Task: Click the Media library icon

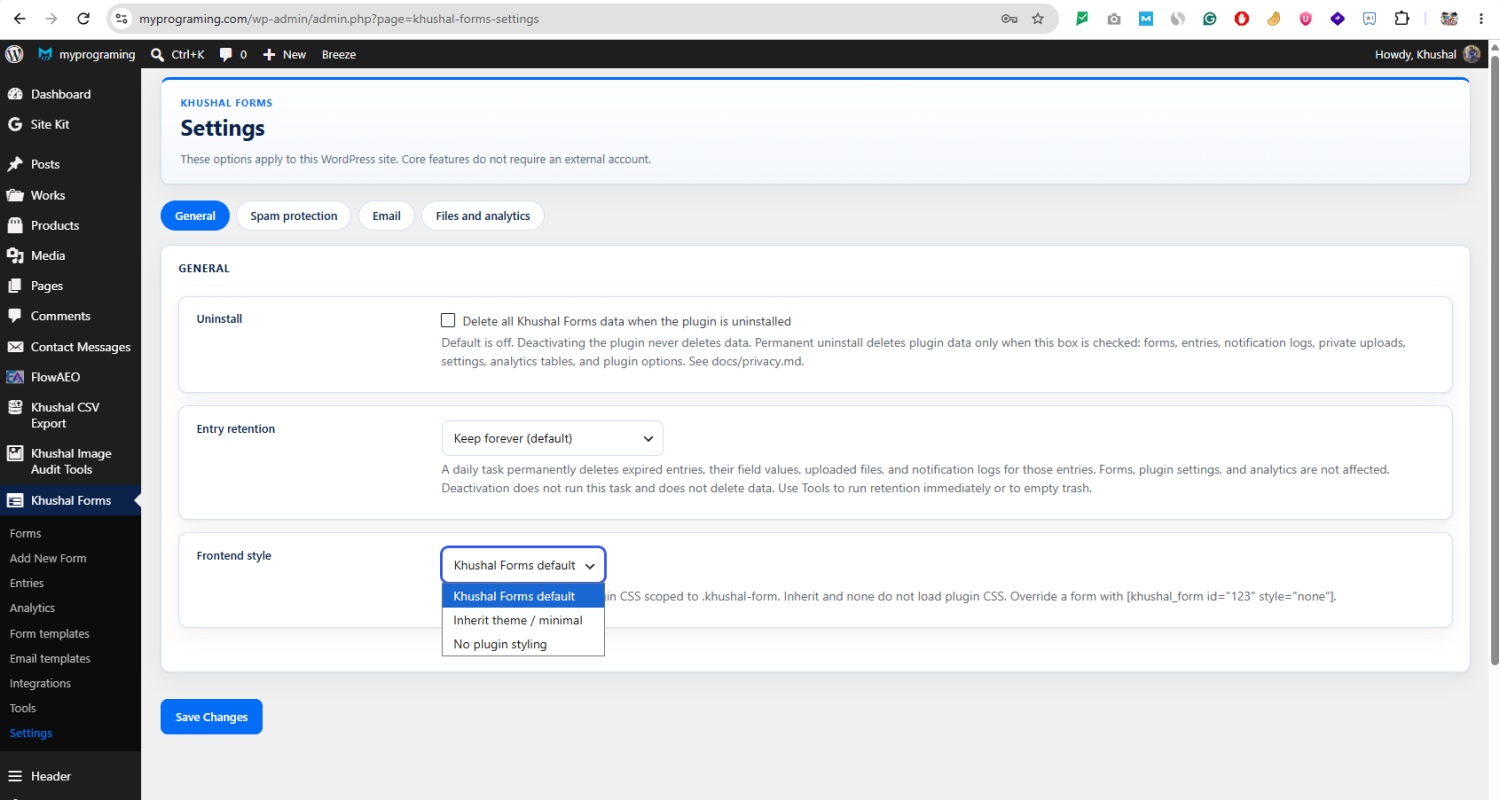Action: [15, 255]
